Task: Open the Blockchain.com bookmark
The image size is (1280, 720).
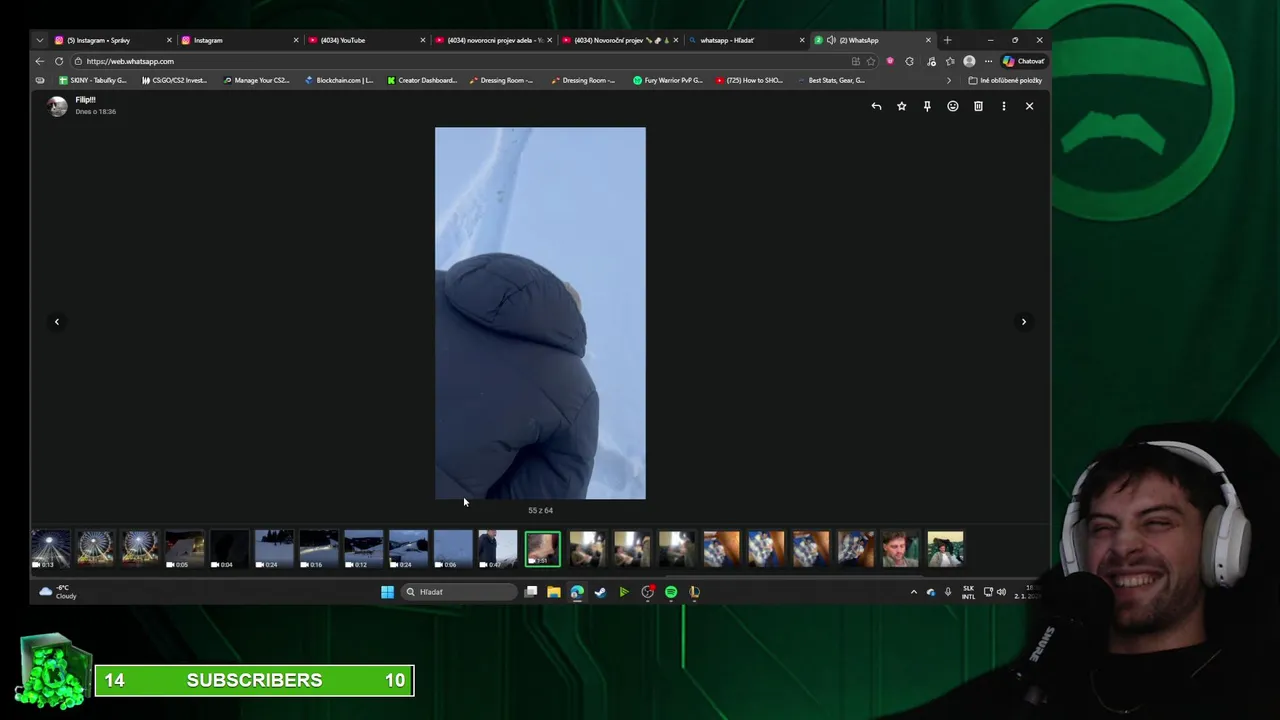Action: pyautogui.click(x=339, y=80)
